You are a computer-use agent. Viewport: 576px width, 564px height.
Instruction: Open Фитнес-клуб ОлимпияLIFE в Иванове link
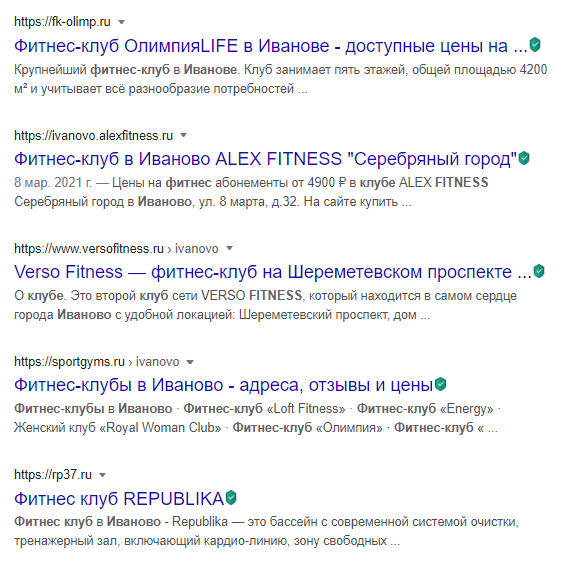coord(271,46)
